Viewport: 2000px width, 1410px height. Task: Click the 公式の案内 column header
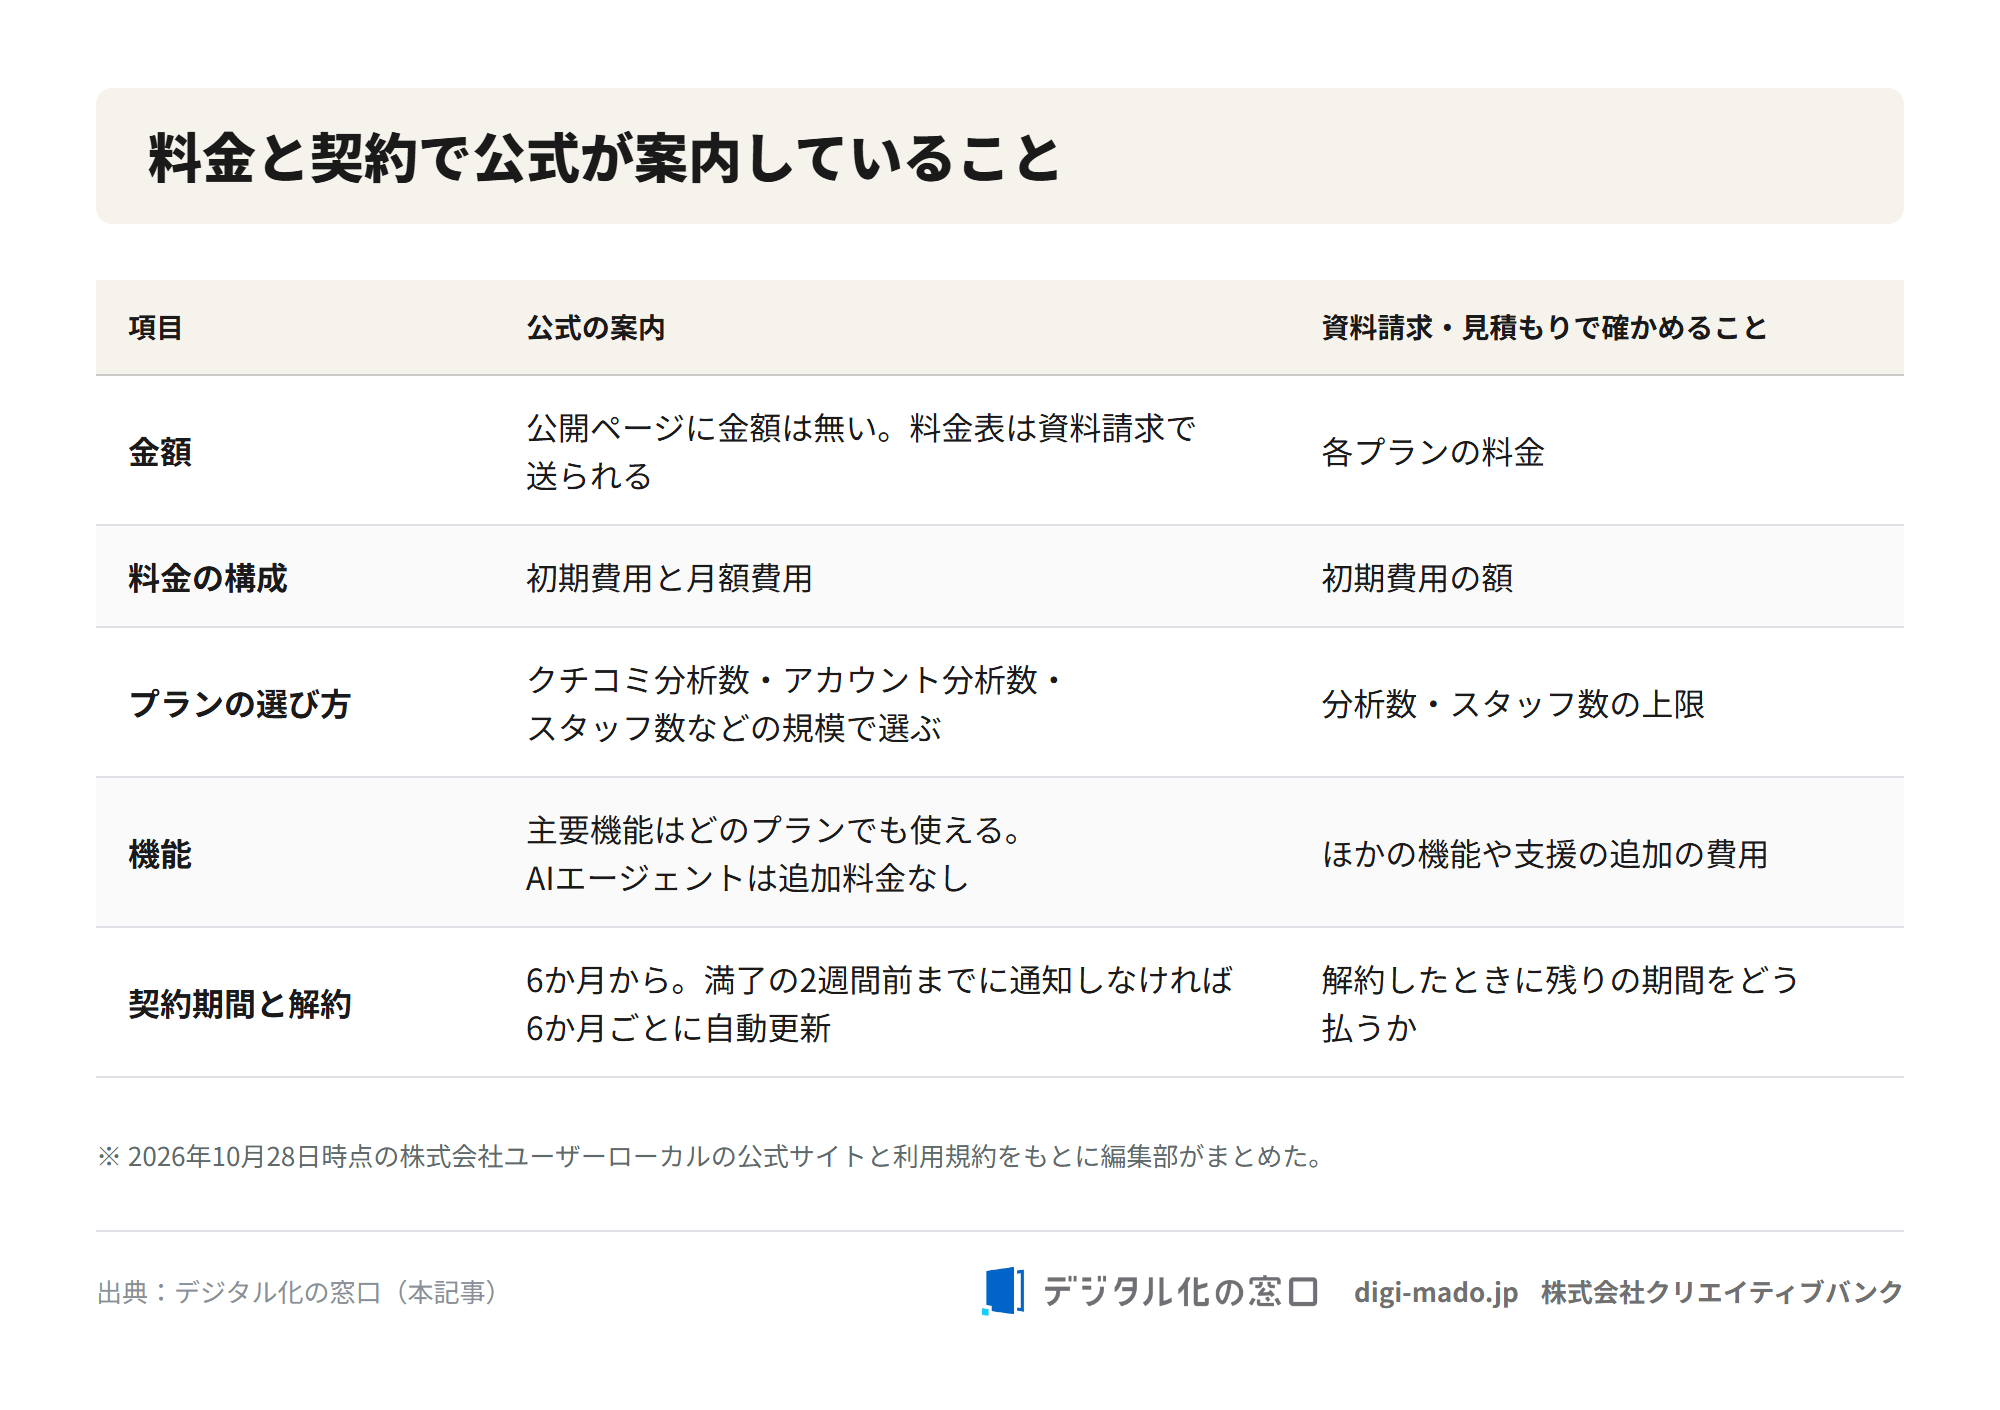(596, 328)
